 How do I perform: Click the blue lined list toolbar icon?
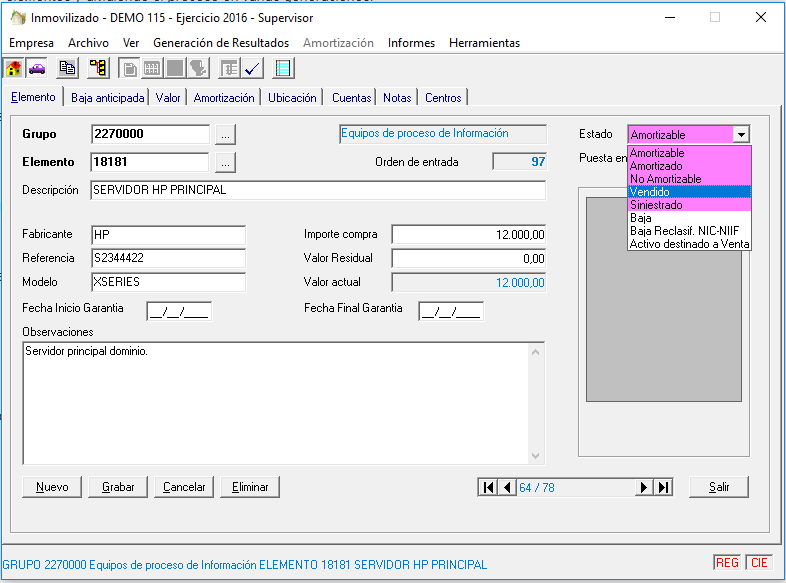pyautogui.click(x=283, y=68)
